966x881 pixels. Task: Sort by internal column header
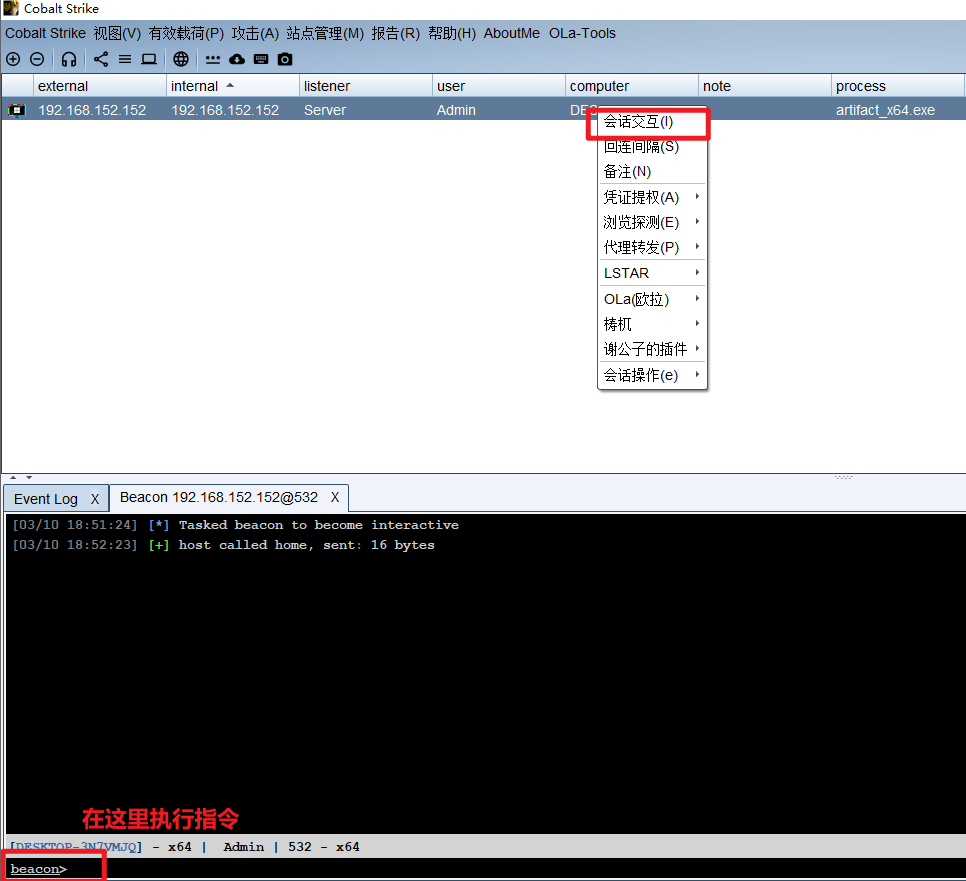pos(232,86)
